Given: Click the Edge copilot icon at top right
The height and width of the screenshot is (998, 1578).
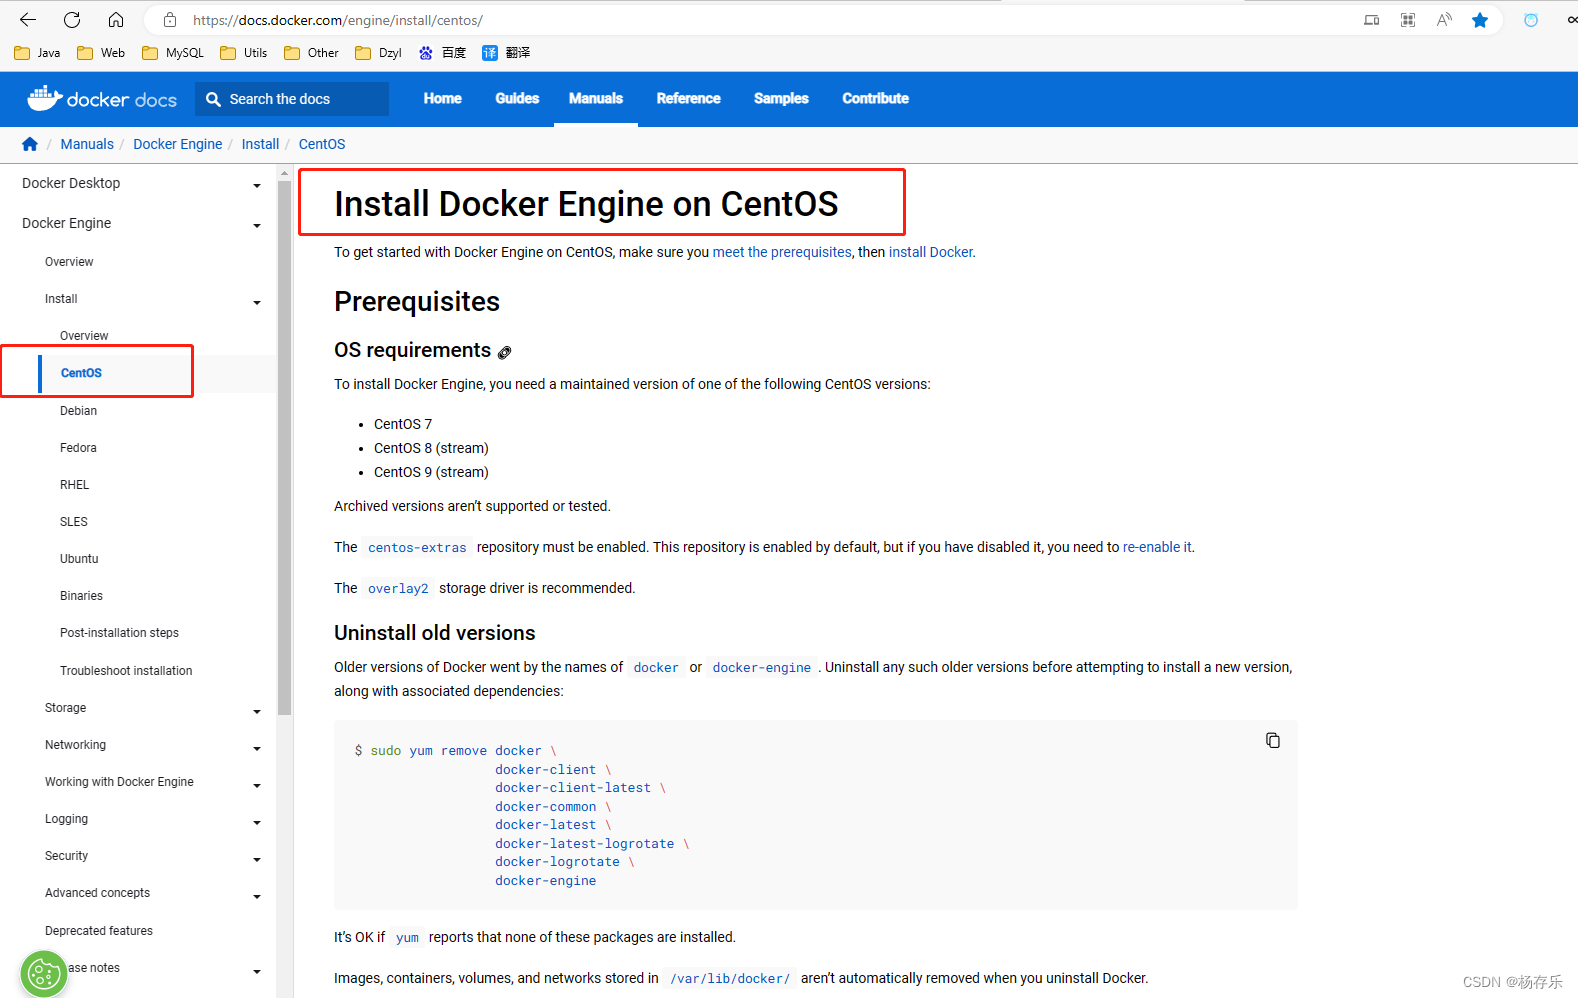Looking at the screenshot, I should pyautogui.click(x=1531, y=20).
